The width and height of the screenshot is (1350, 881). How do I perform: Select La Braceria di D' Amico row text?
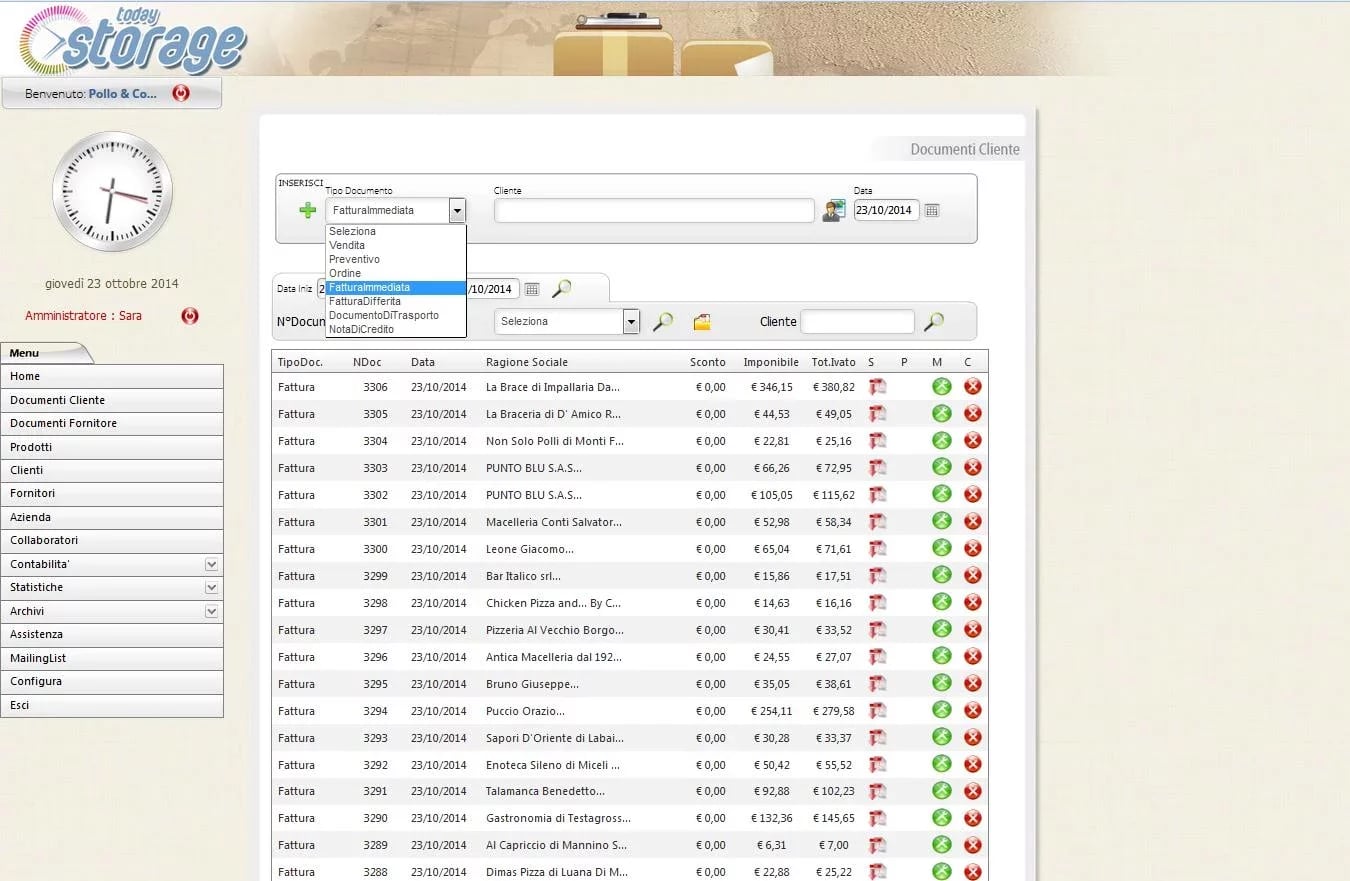(x=553, y=414)
